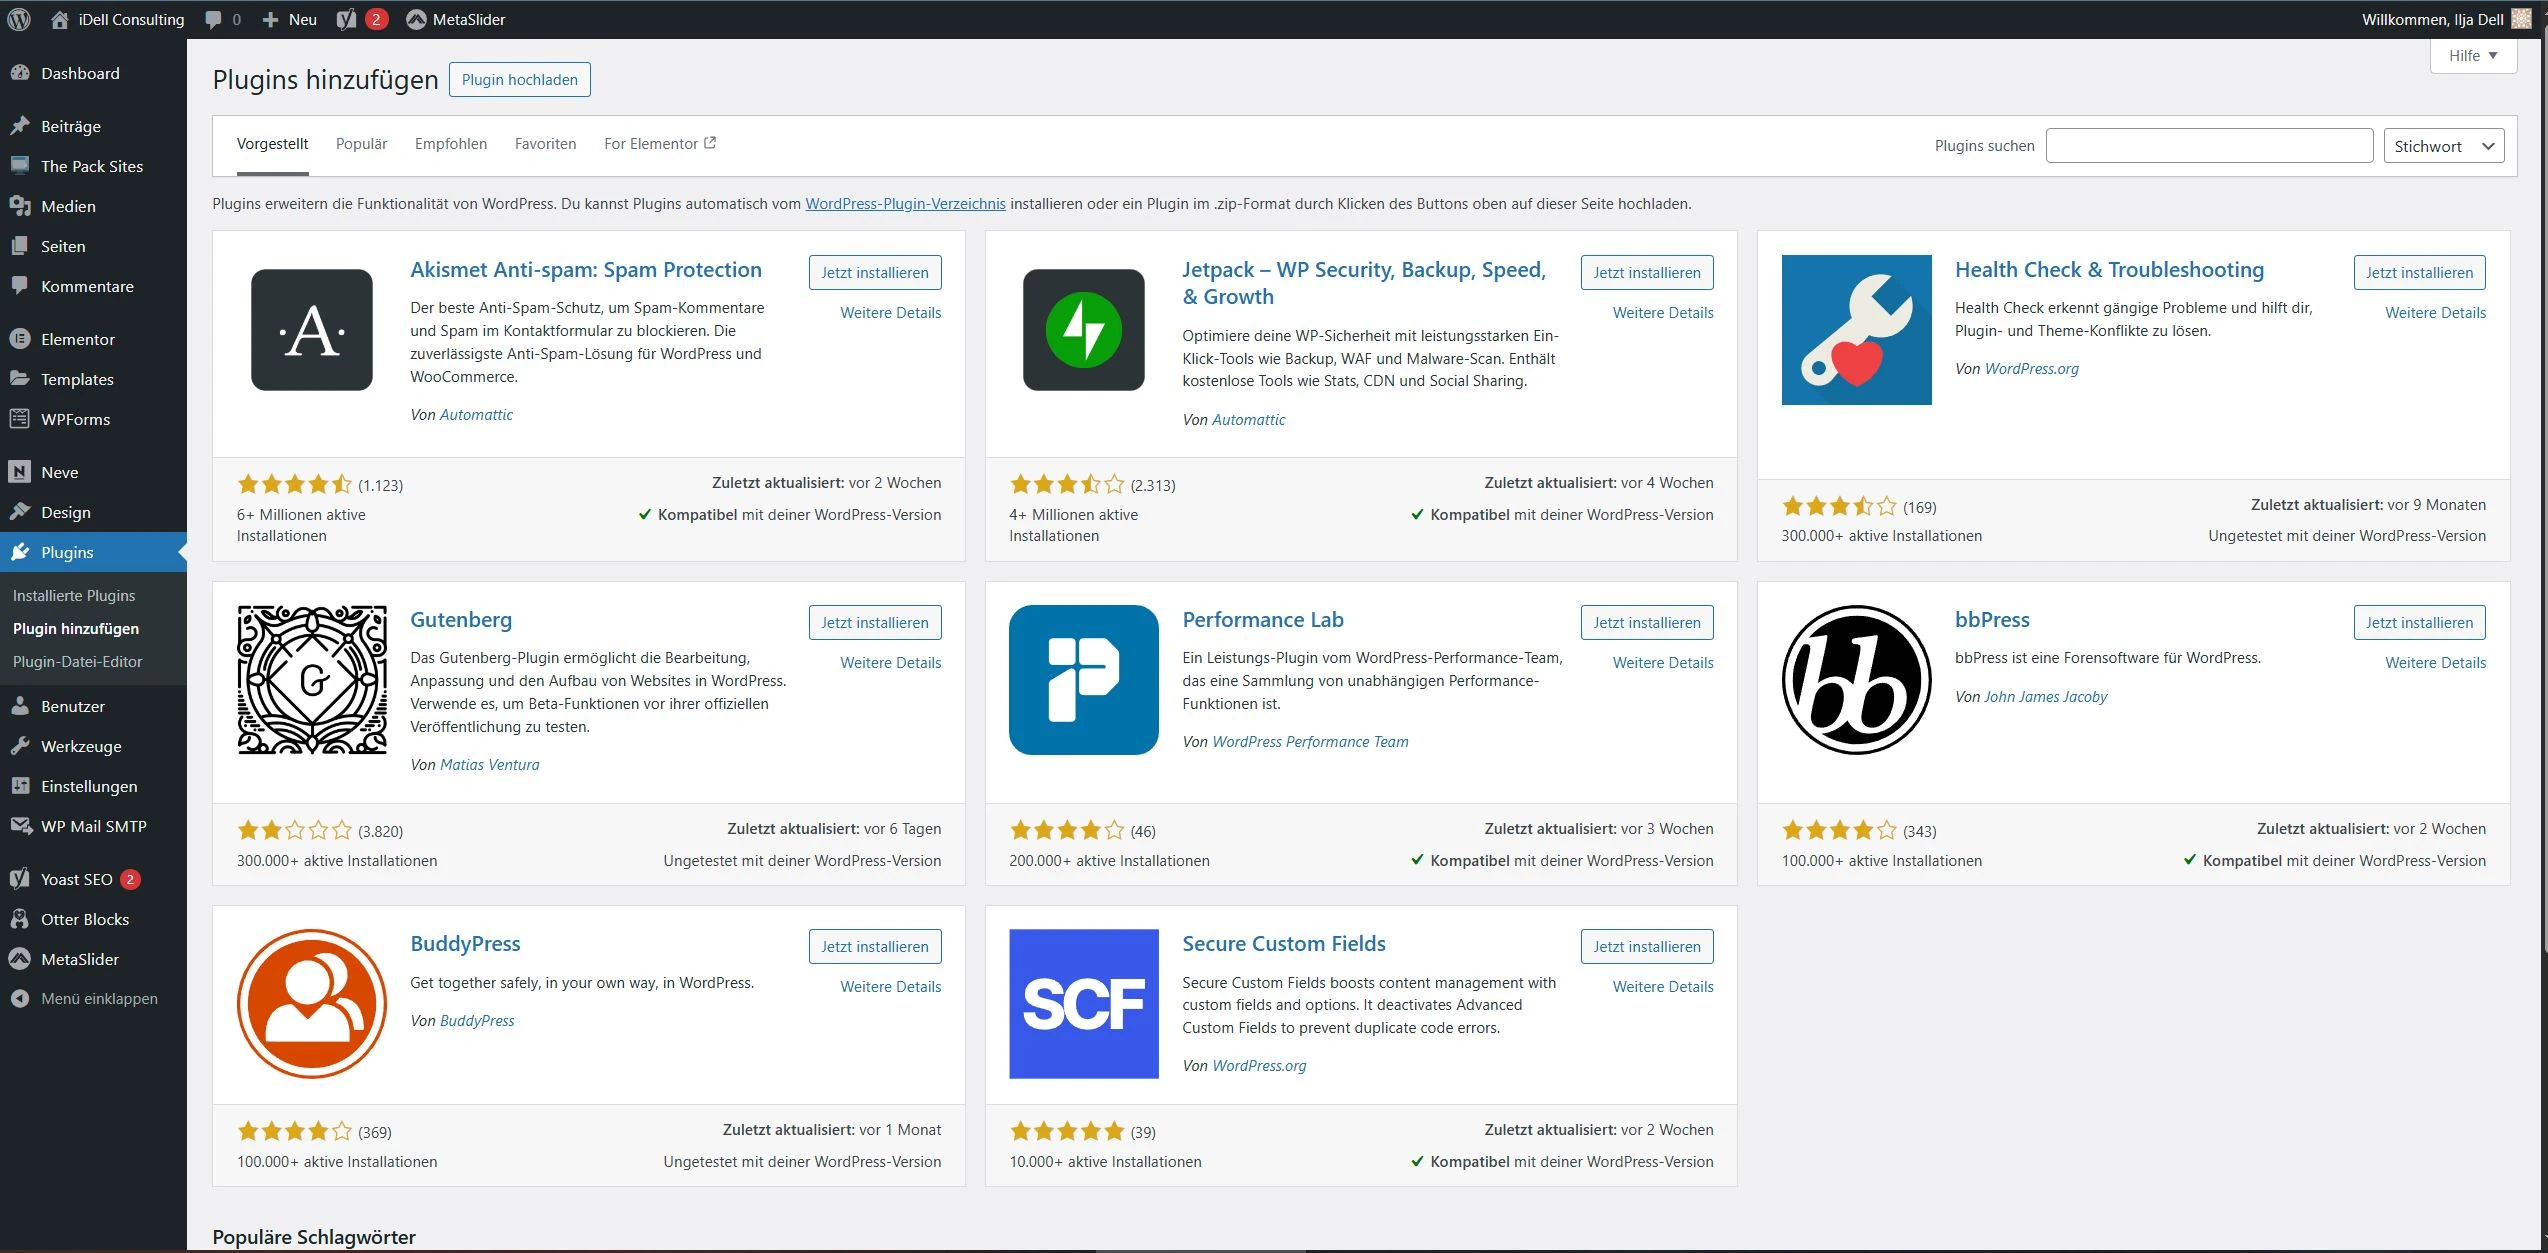Screen dimensions: 2548x1253
Task: Click the Einstellungen settings icon
Action: click(x=20, y=786)
